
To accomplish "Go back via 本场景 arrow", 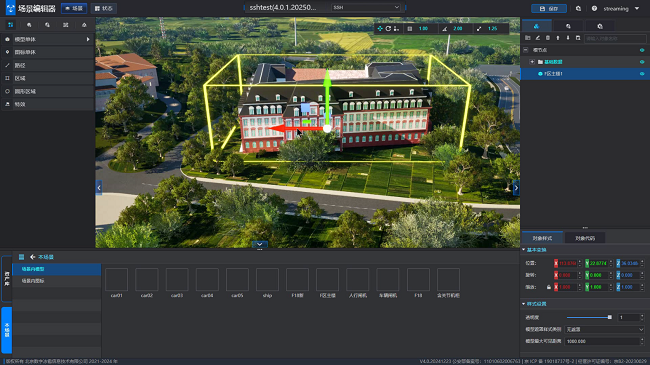I will 33,257.
